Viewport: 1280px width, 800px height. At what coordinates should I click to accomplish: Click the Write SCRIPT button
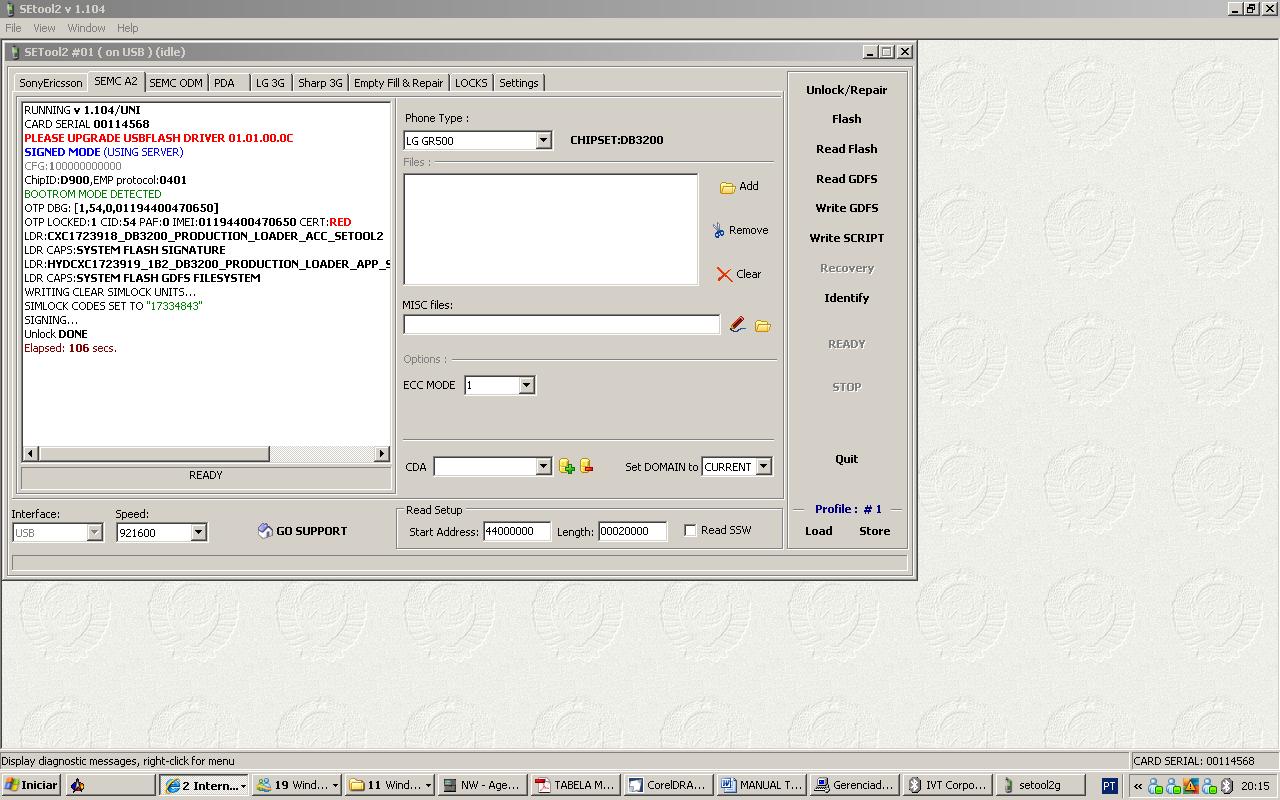[846, 238]
